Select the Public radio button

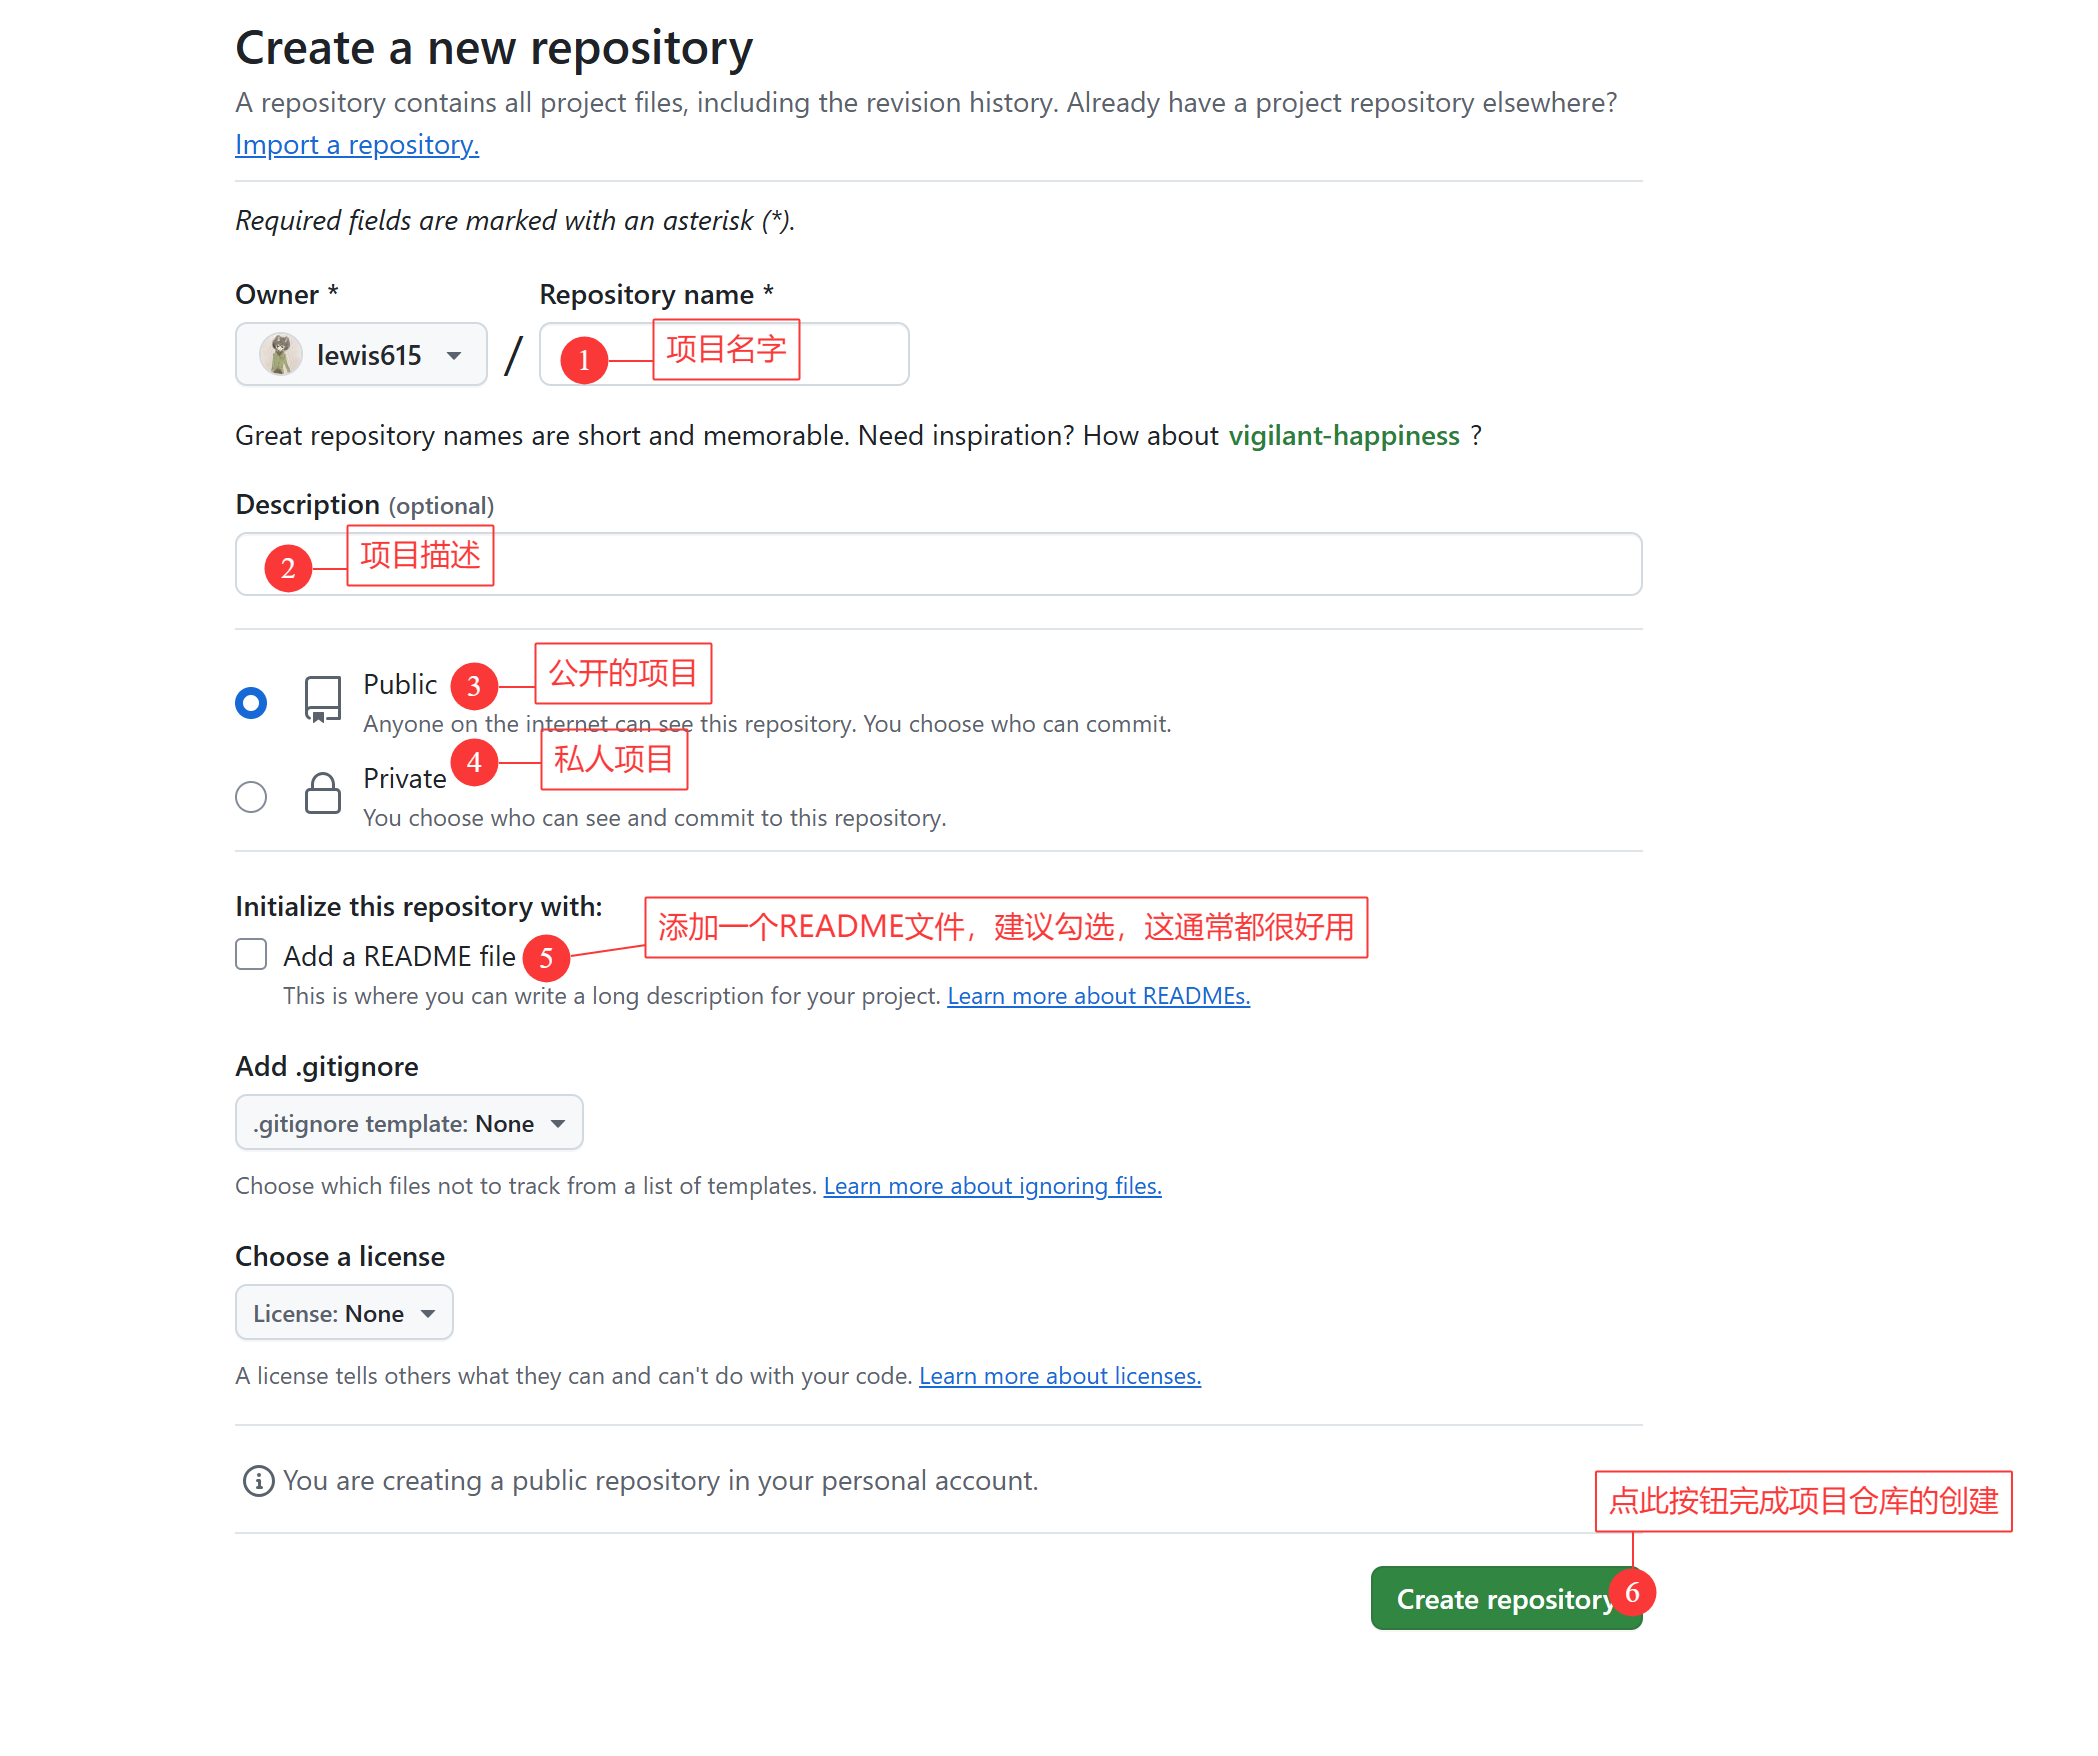(x=251, y=703)
